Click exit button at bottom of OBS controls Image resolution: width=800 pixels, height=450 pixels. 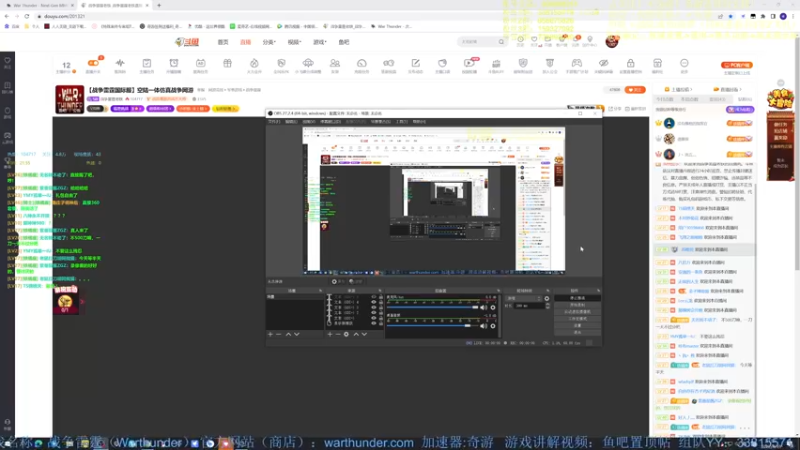click(578, 332)
